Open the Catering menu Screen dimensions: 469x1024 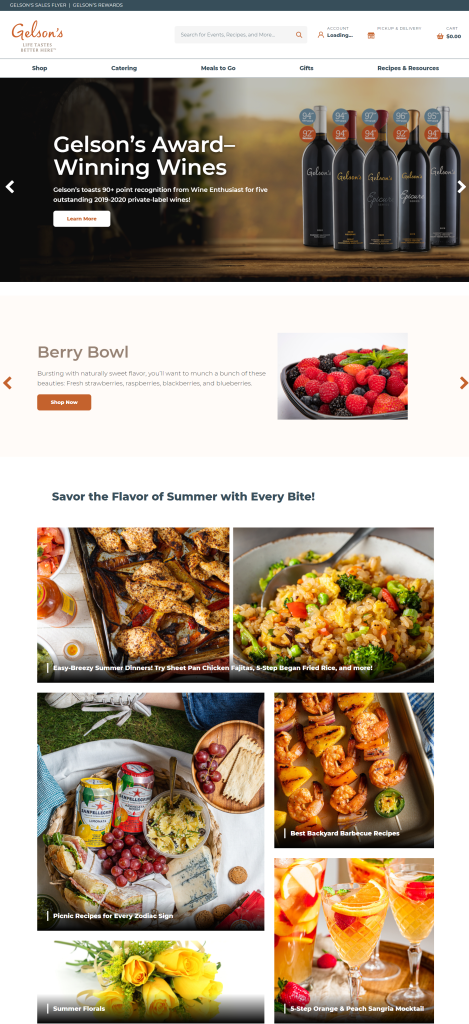(124, 68)
